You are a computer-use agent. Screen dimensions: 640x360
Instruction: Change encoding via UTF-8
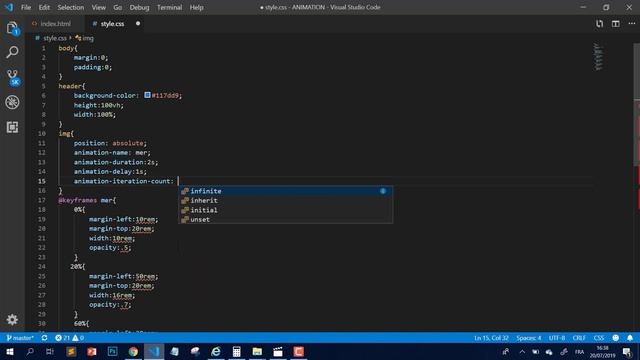(x=557, y=338)
